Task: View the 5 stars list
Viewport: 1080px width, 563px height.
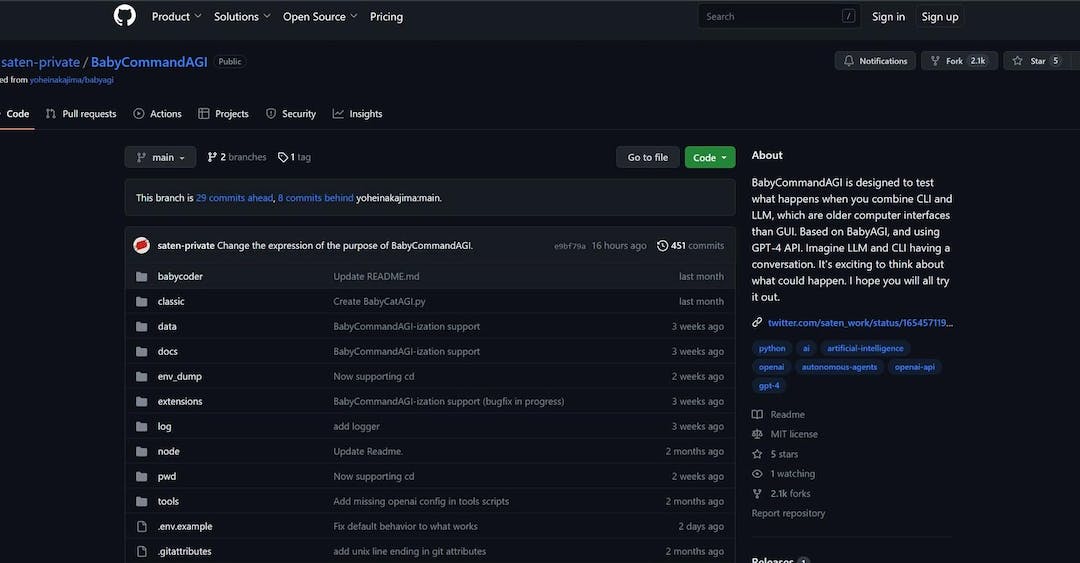Action: pos(776,454)
